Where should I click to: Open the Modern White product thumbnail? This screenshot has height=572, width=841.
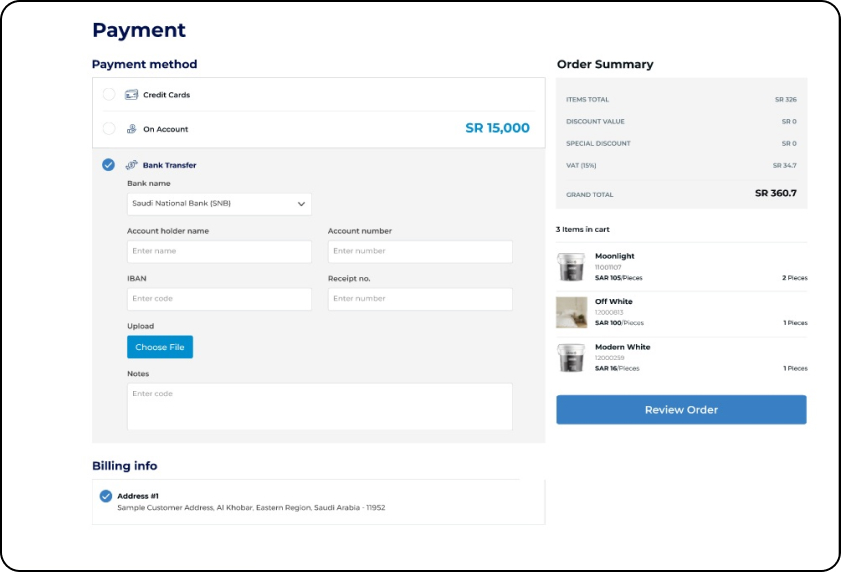[x=571, y=357]
